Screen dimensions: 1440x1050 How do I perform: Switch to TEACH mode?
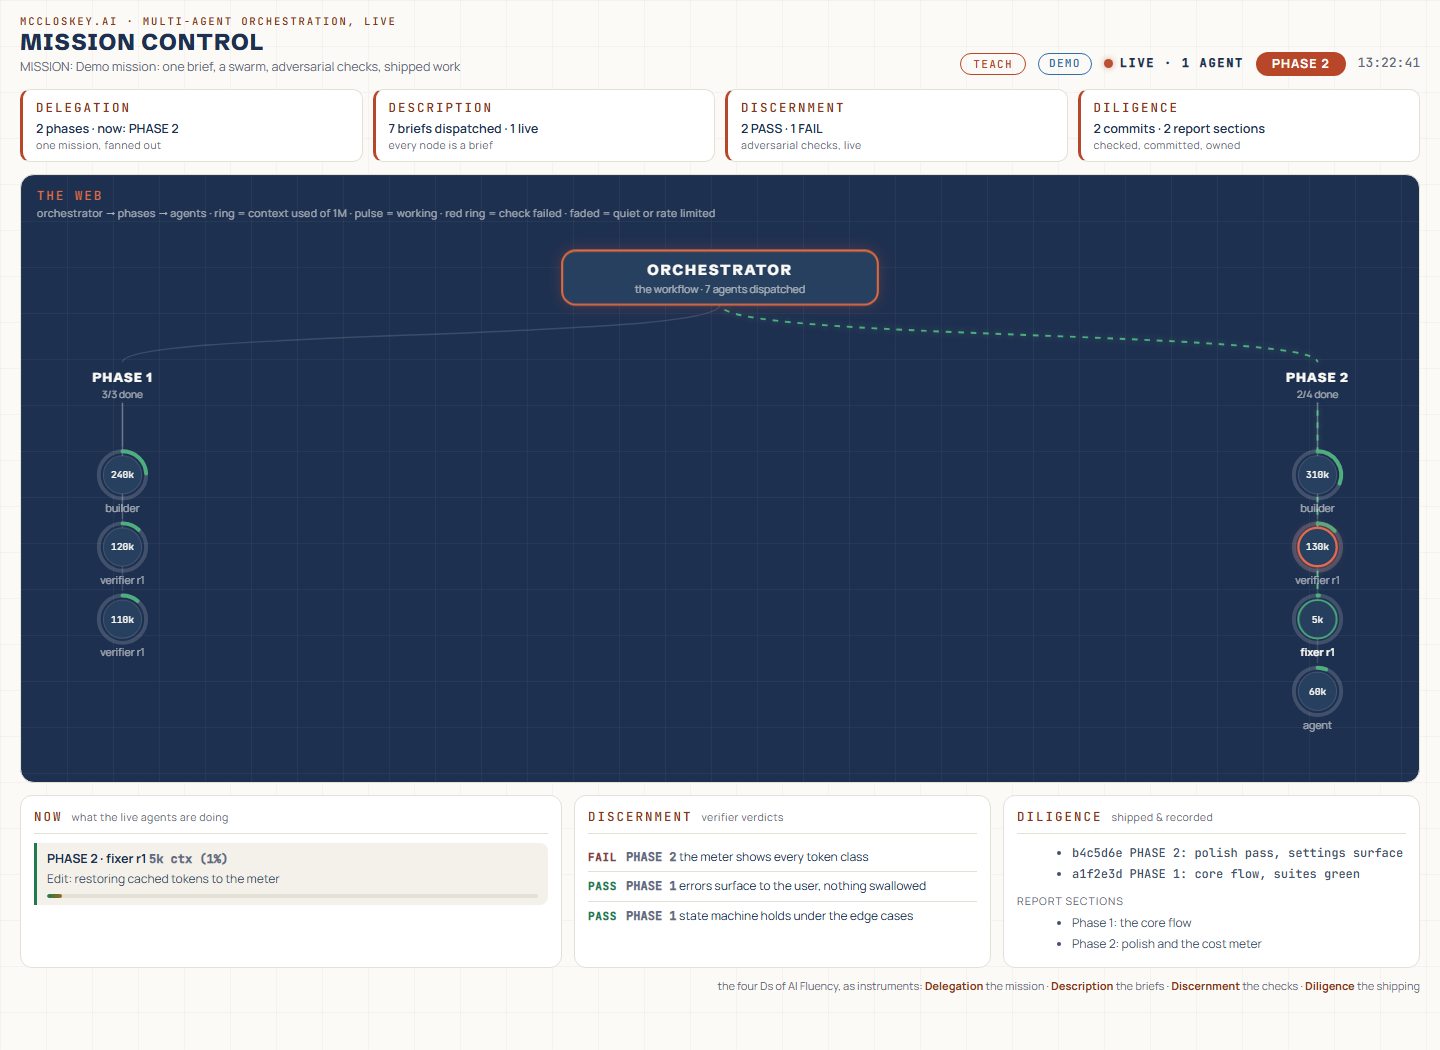coord(993,64)
